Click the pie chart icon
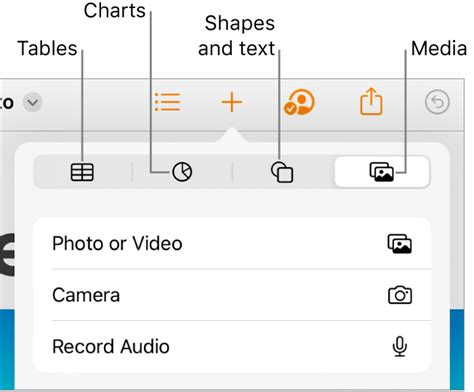The width and height of the screenshot is (474, 392). pos(182,172)
